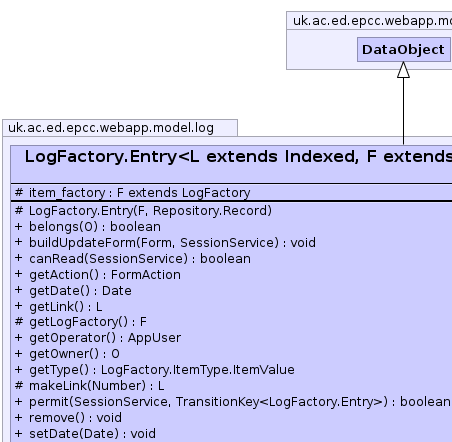Select the getLink() : L method
This screenshot has width=452, height=442.
click(59, 307)
